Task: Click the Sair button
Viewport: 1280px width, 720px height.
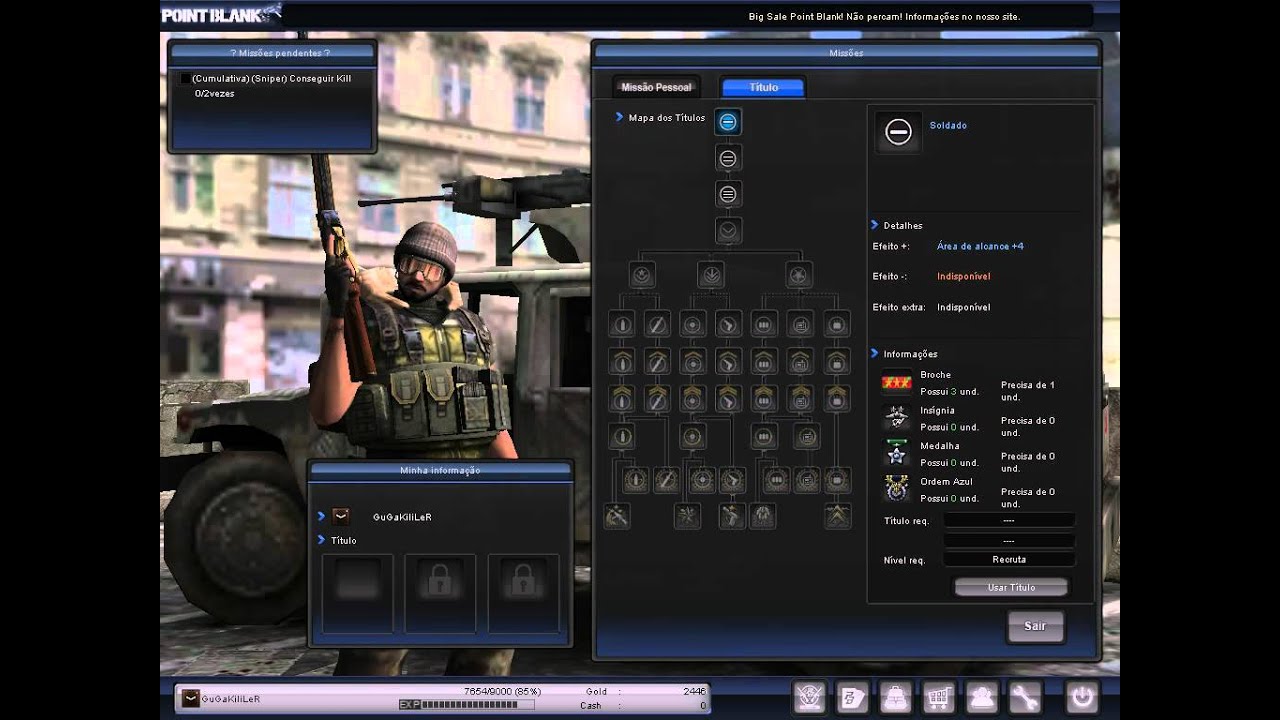Action: pos(1035,626)
